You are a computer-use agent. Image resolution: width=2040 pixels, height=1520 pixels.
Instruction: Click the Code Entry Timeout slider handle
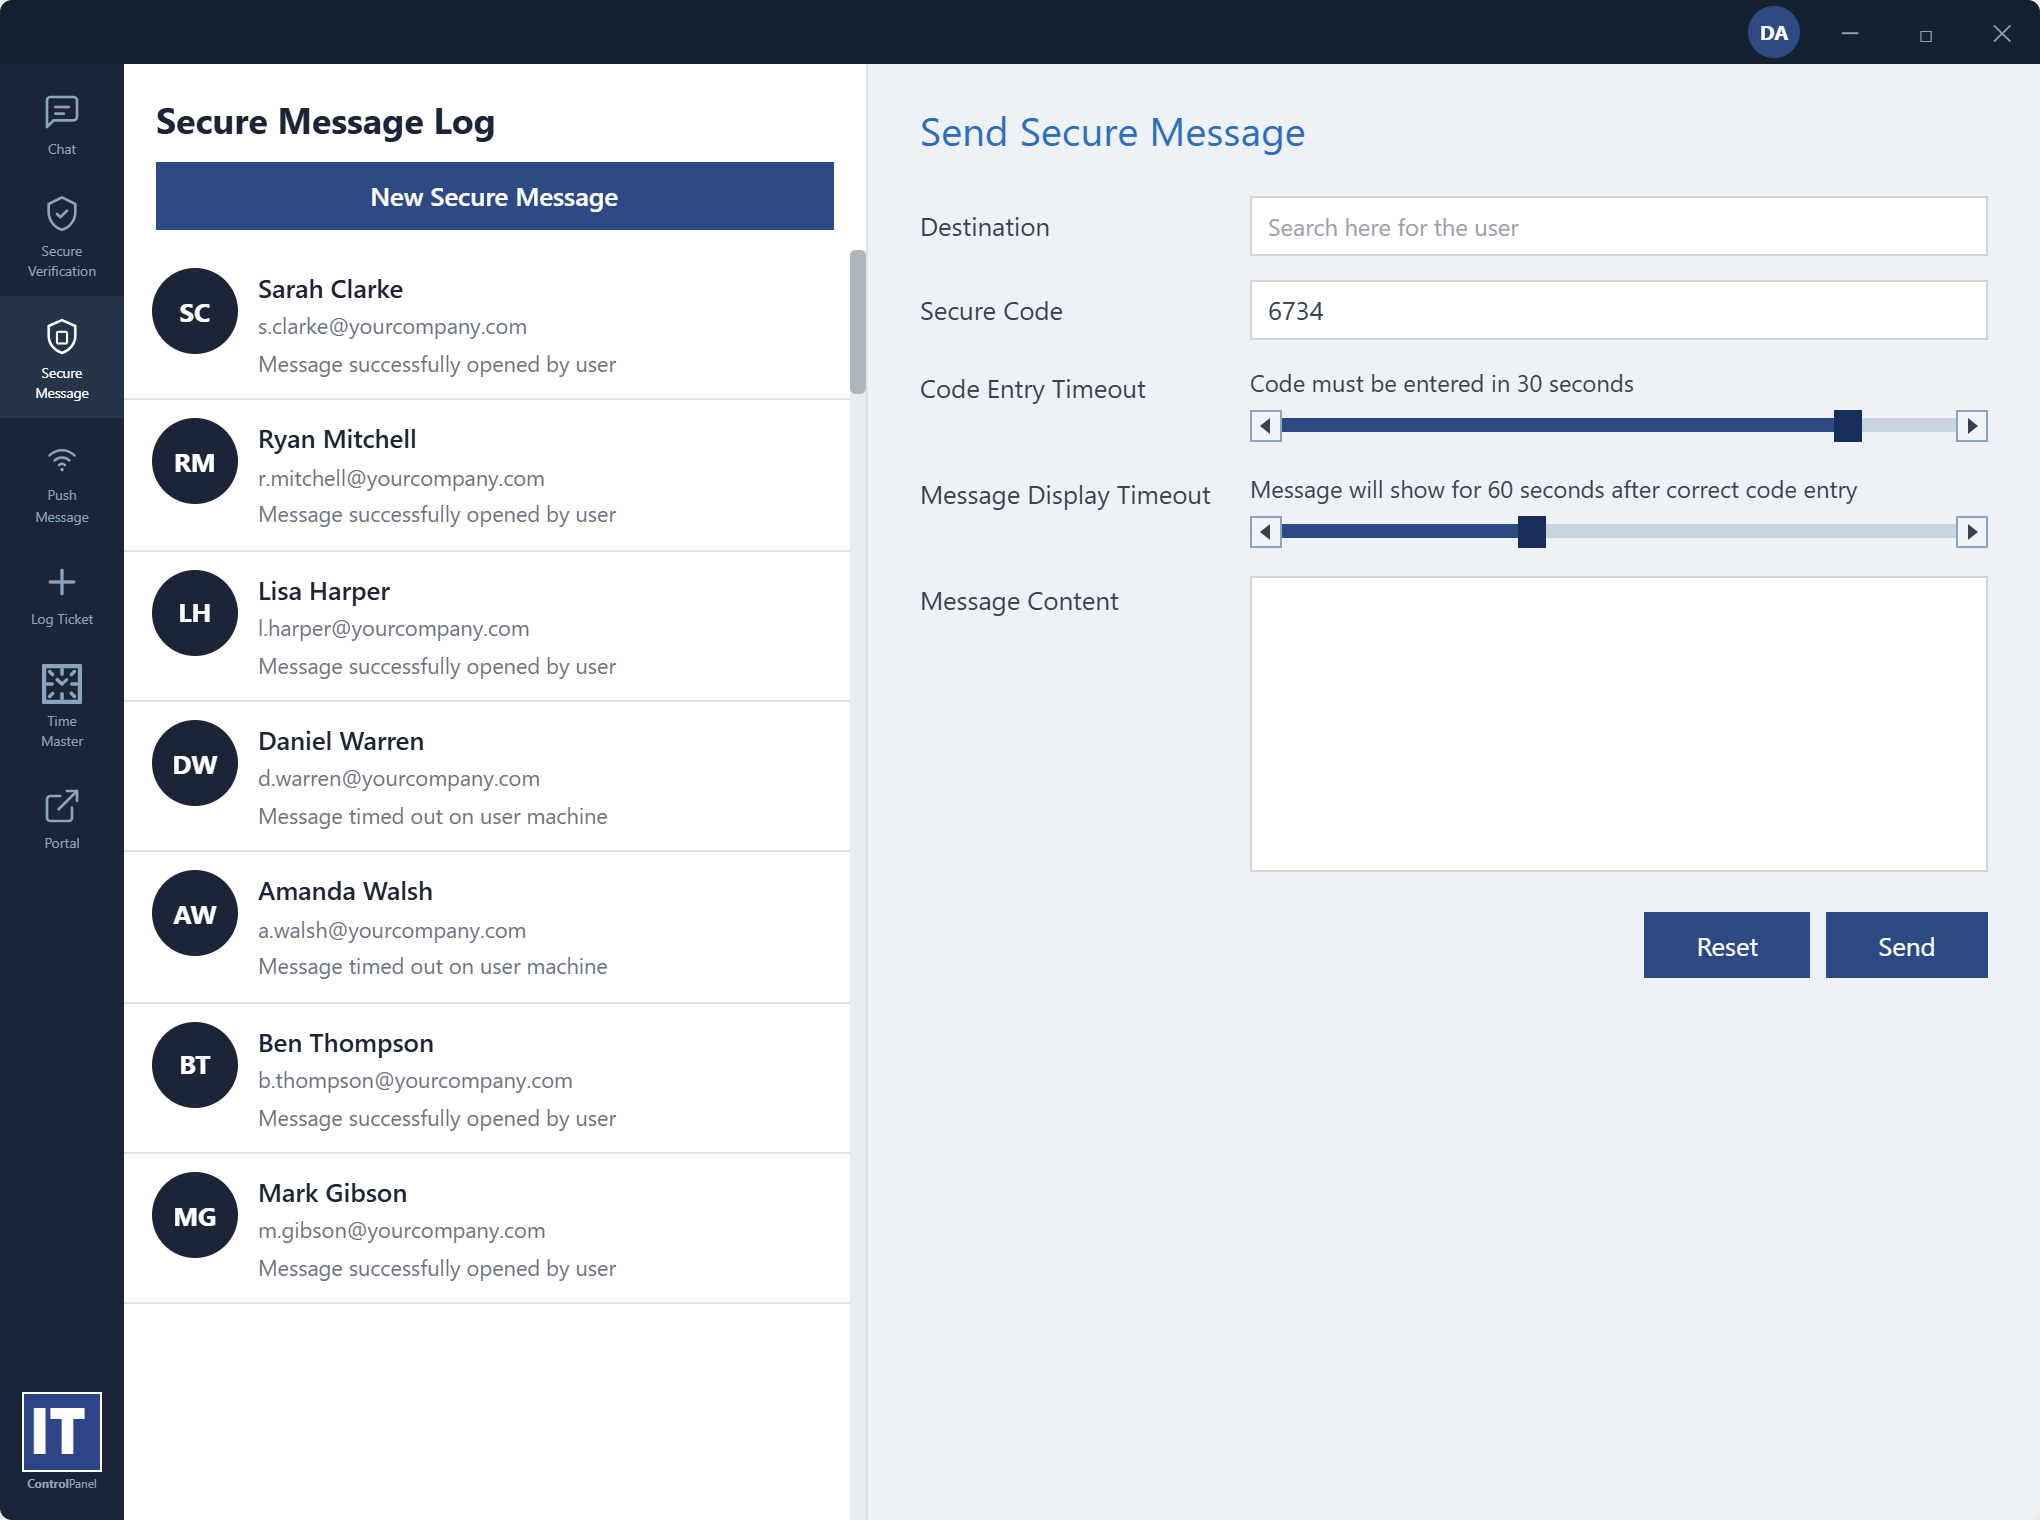tap(1847, 426)
